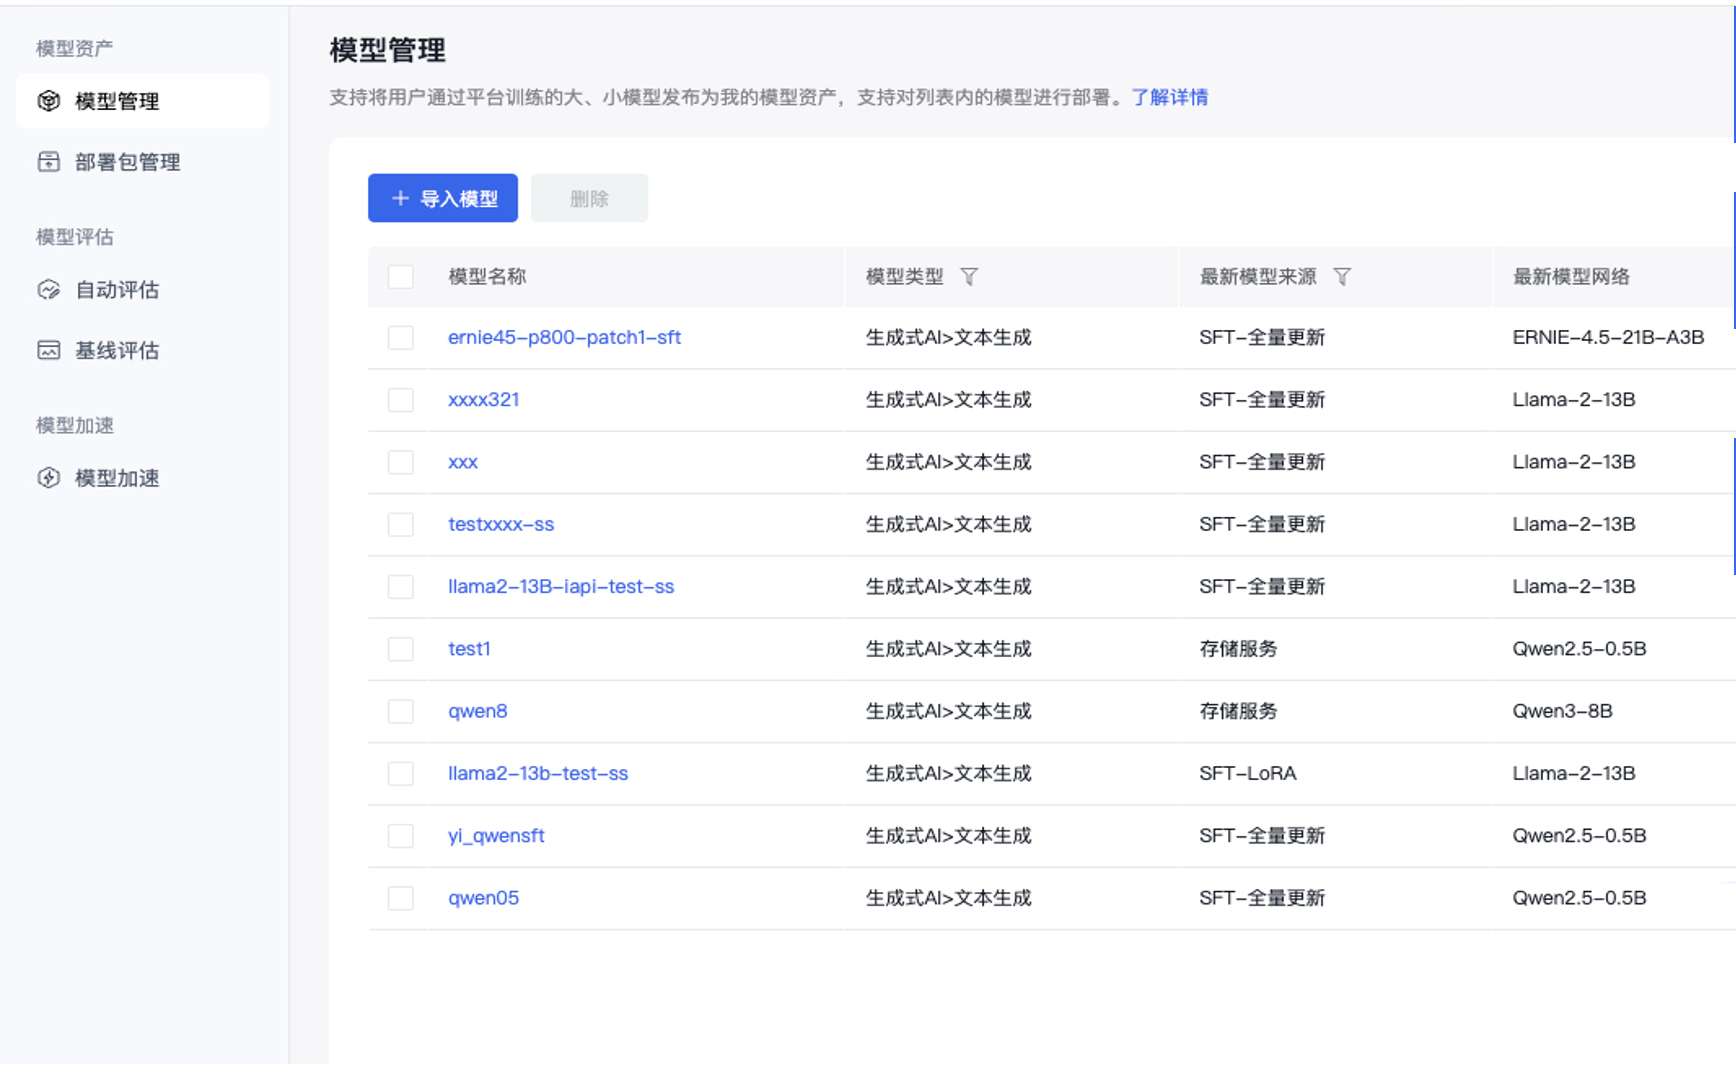The image size is (1736, 1070).
Task: Click the 模型评估 sidebar section label
Action: coord(75,237)
